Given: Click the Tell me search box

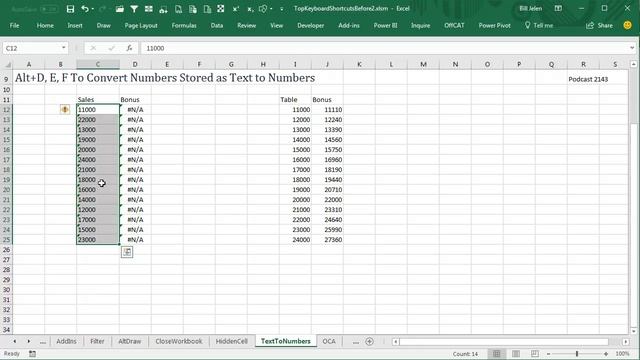Looking at the screenshot, I should (539, 25).
